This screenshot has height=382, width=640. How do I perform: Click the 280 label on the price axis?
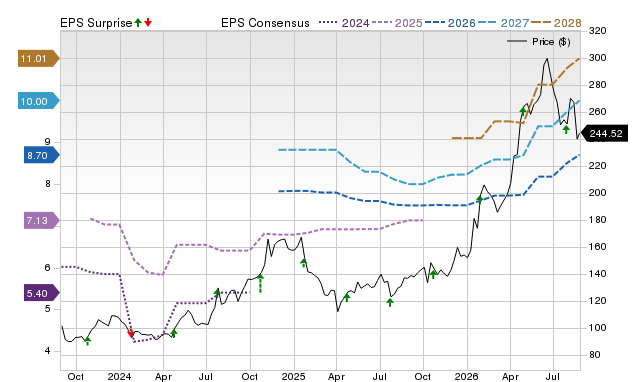tap(597, 84)
